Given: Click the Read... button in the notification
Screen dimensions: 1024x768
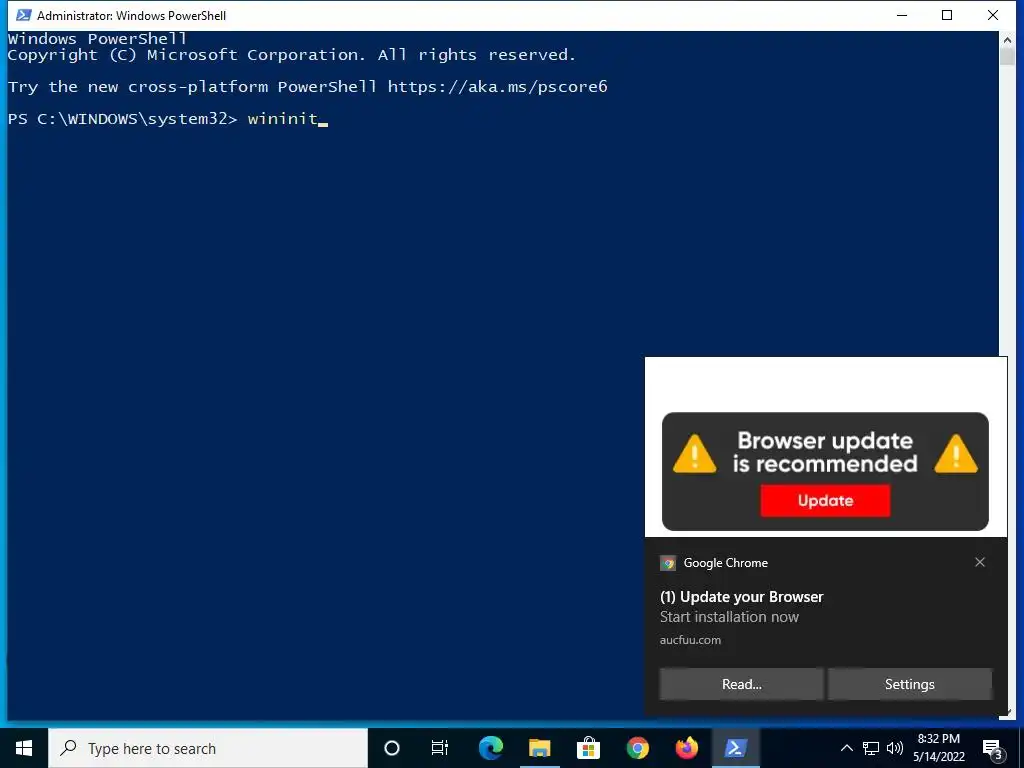Looking at the screenshot, I should click(x=741, y=684).
